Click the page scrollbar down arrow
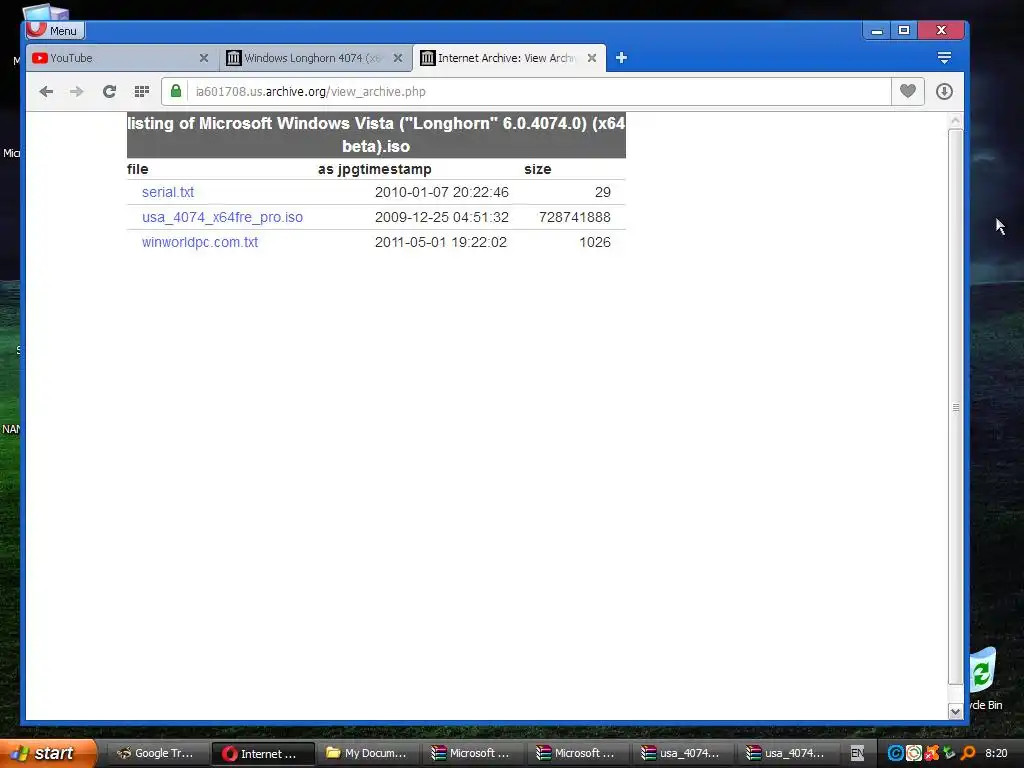 (x=955, y=711)
